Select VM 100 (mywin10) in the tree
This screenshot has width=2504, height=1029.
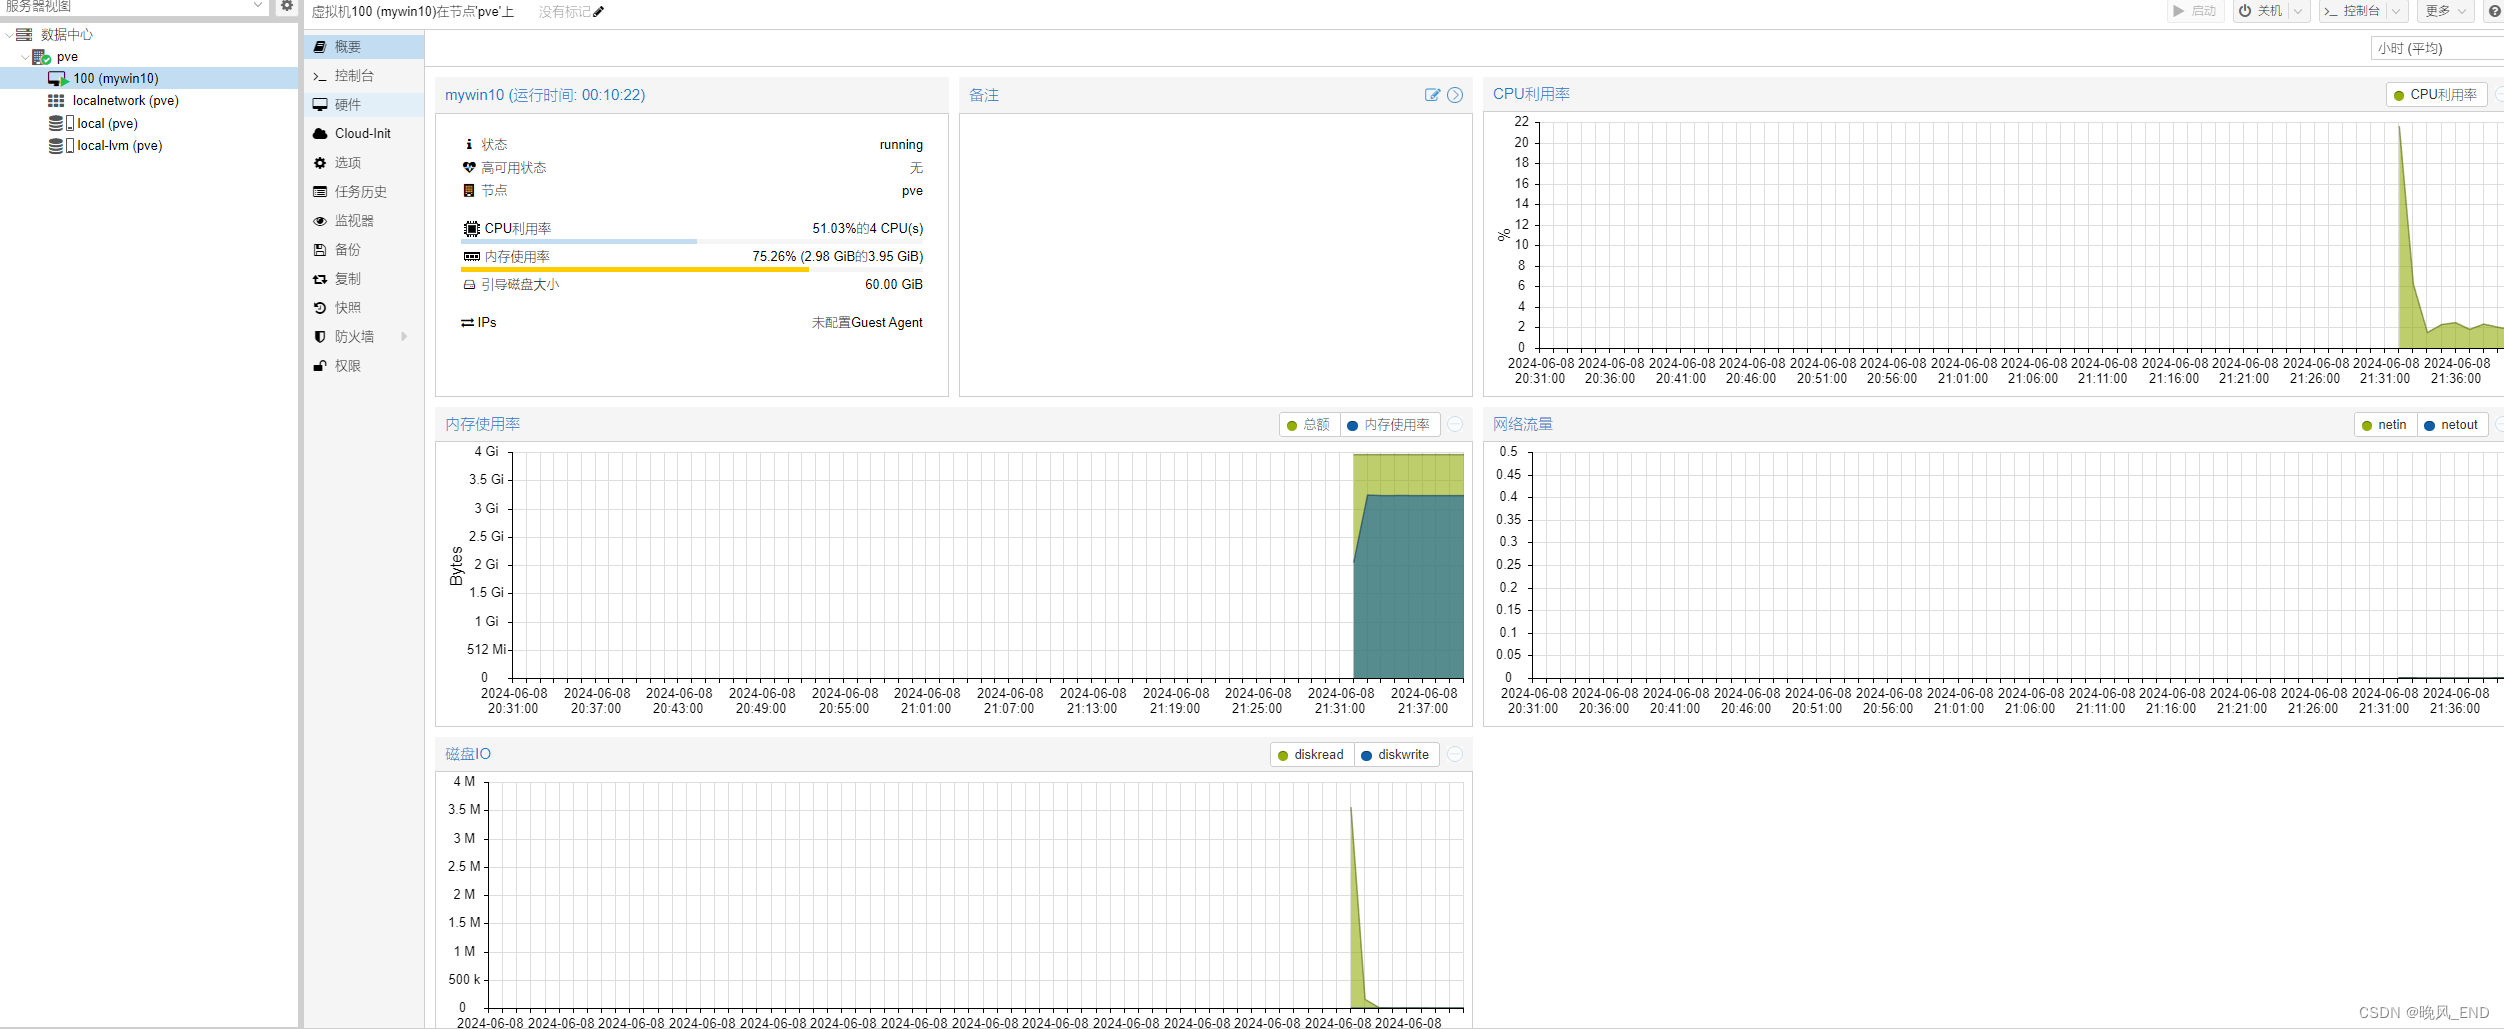pos(149,78)
